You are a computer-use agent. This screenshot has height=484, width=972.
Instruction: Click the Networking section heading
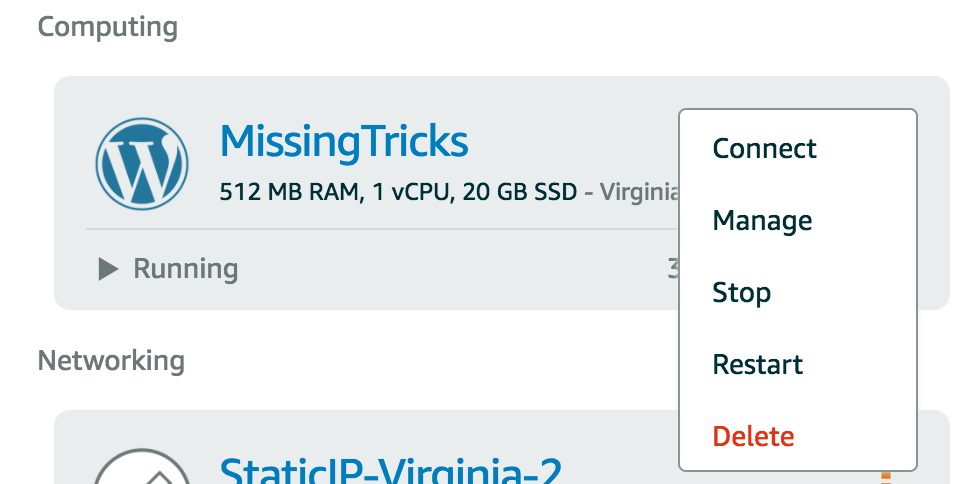point(111,361)
